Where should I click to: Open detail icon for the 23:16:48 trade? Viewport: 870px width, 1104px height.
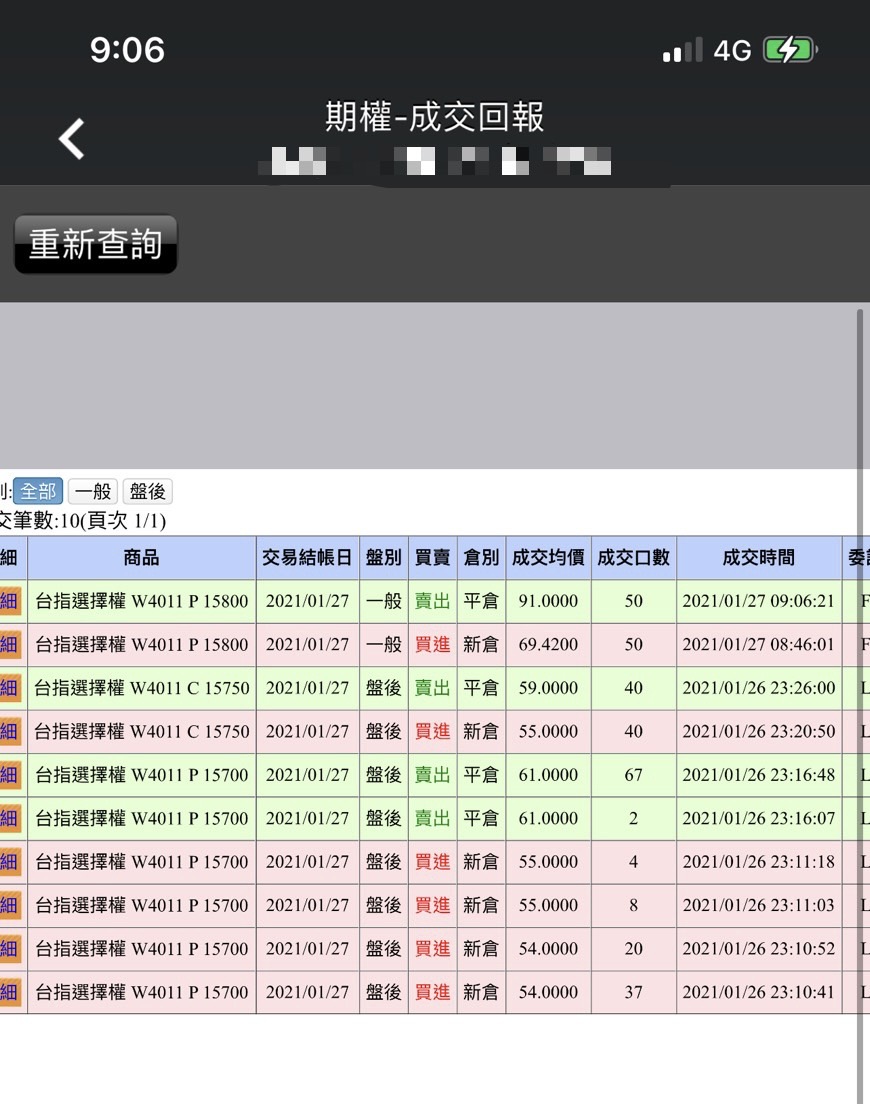click(10, 775)
